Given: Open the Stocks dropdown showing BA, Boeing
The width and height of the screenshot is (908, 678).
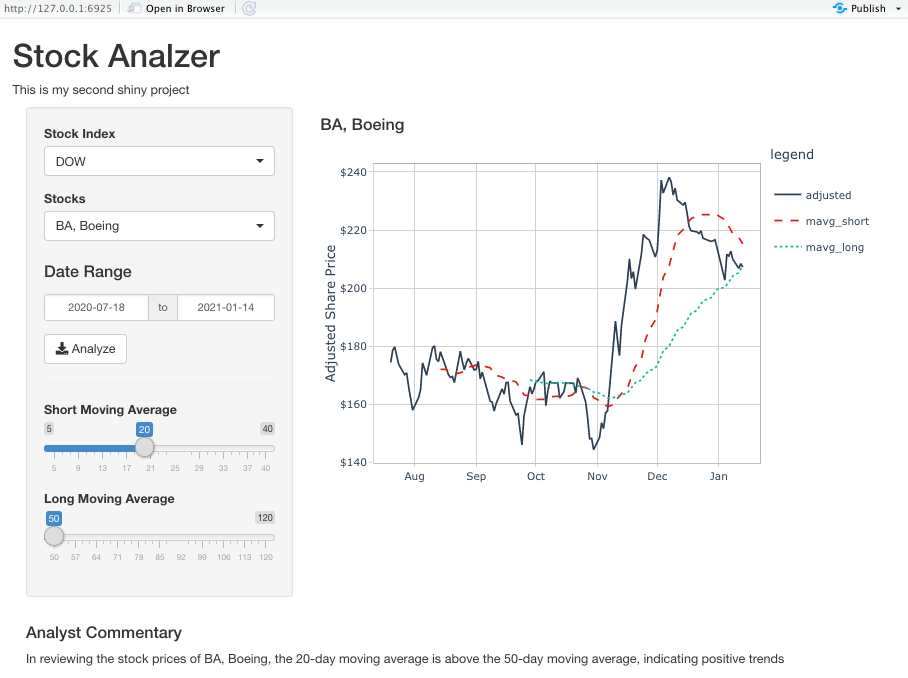Looking at the screenshot, I should [x=159, y=226].
